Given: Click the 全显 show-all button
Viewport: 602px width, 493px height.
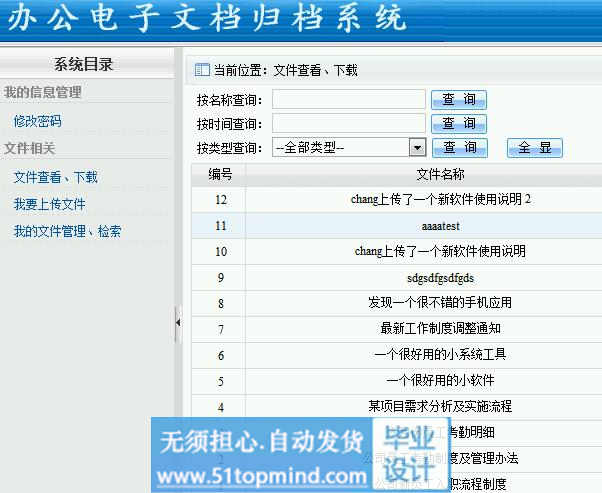Looking at the screenshot, I should coord(535,147).
